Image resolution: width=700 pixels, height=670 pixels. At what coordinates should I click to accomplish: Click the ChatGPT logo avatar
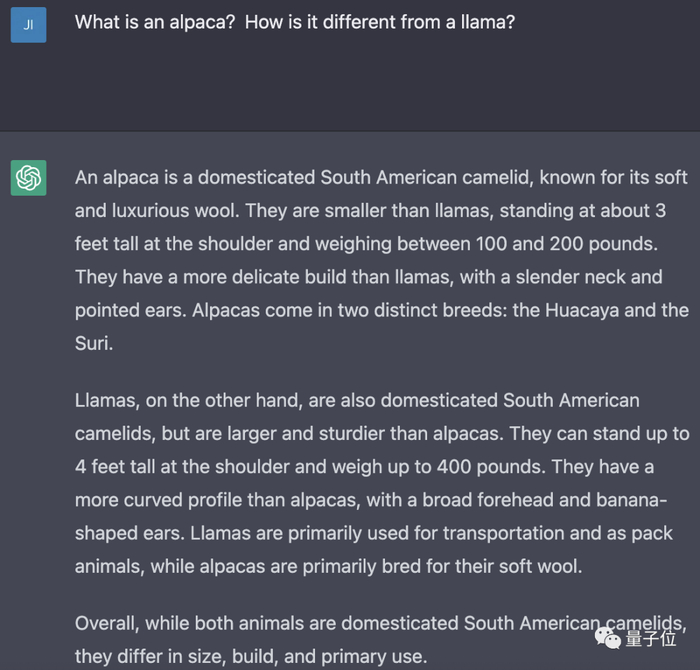(x=28, y=178)
